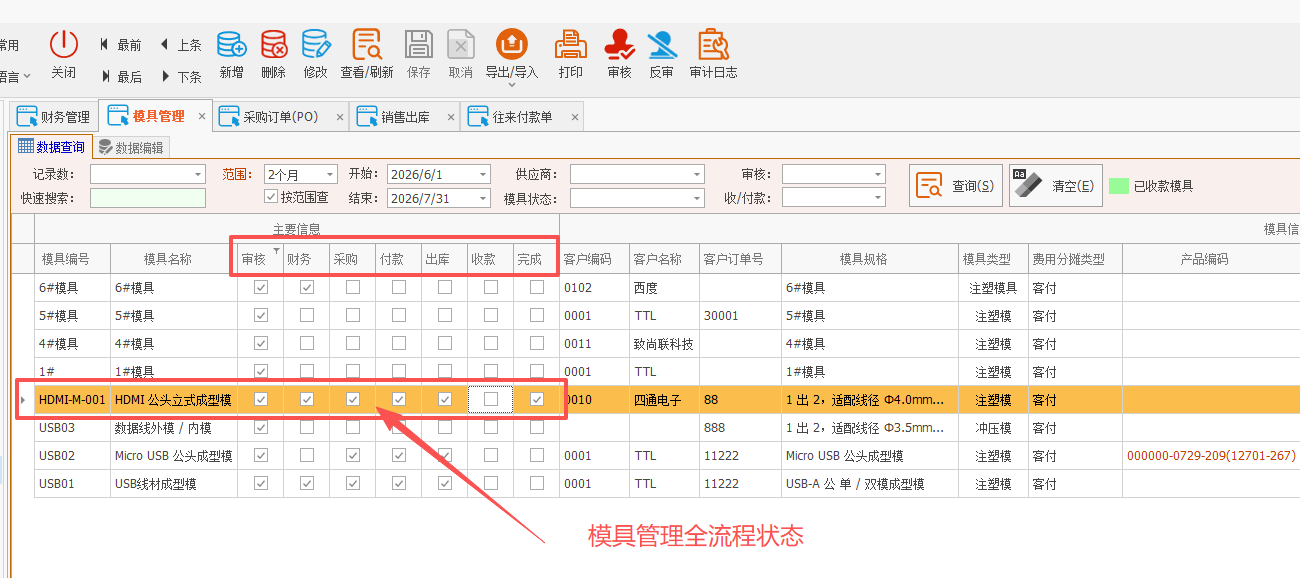Open the 供应商 dropdown
Screen dimensions: 1300x578
(697, 174)
